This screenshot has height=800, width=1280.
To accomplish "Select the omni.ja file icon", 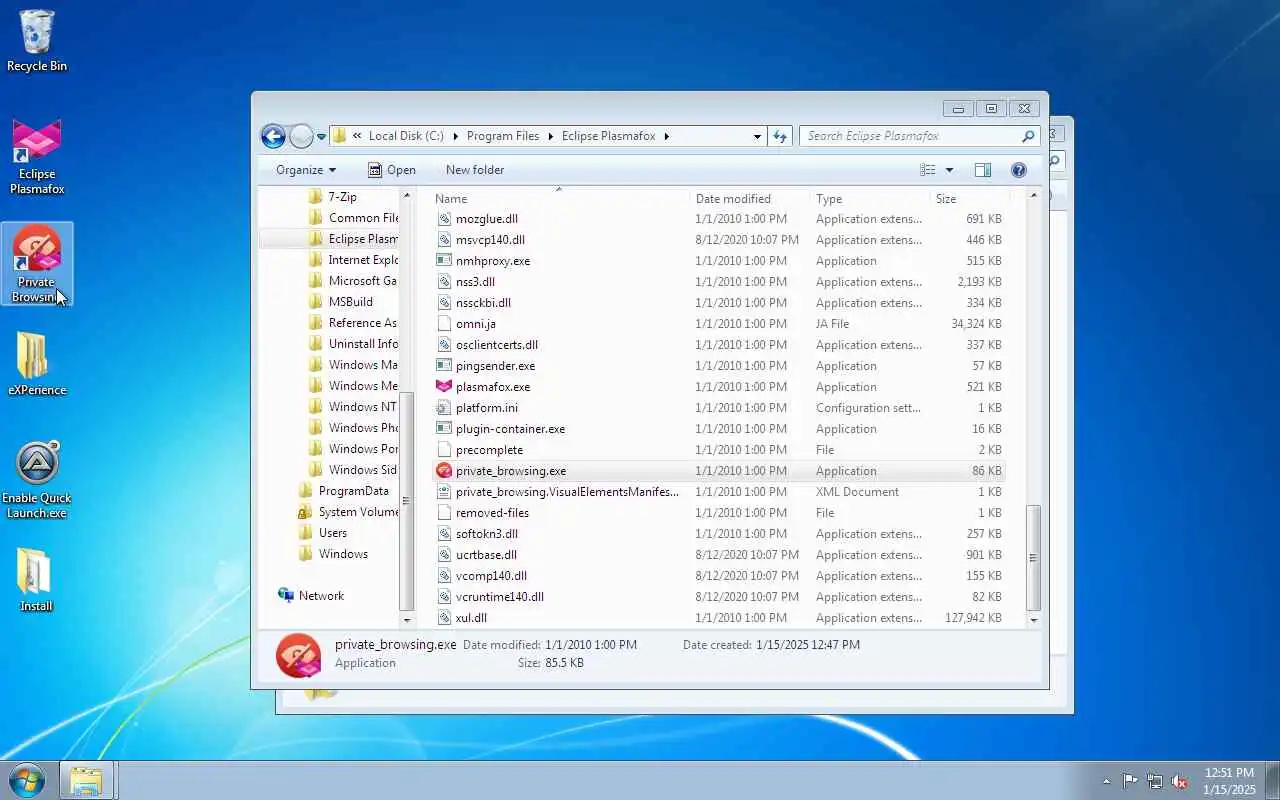I will pyautogui.click(x=445, y=324).
